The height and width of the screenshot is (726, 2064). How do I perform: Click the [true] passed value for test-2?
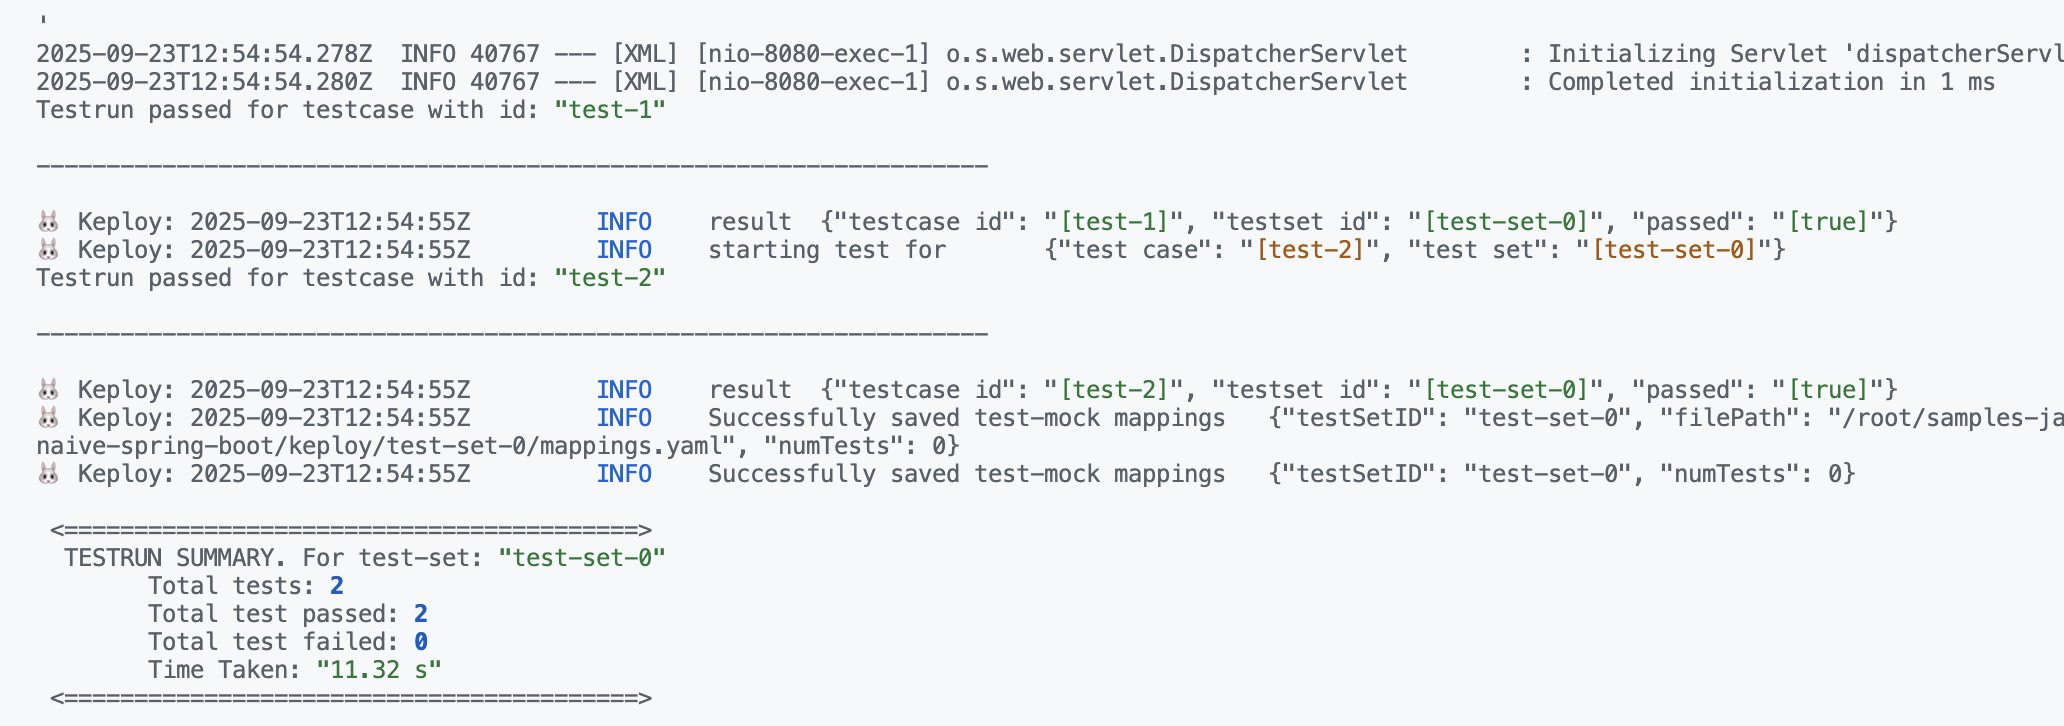[x=1828, y=390]
